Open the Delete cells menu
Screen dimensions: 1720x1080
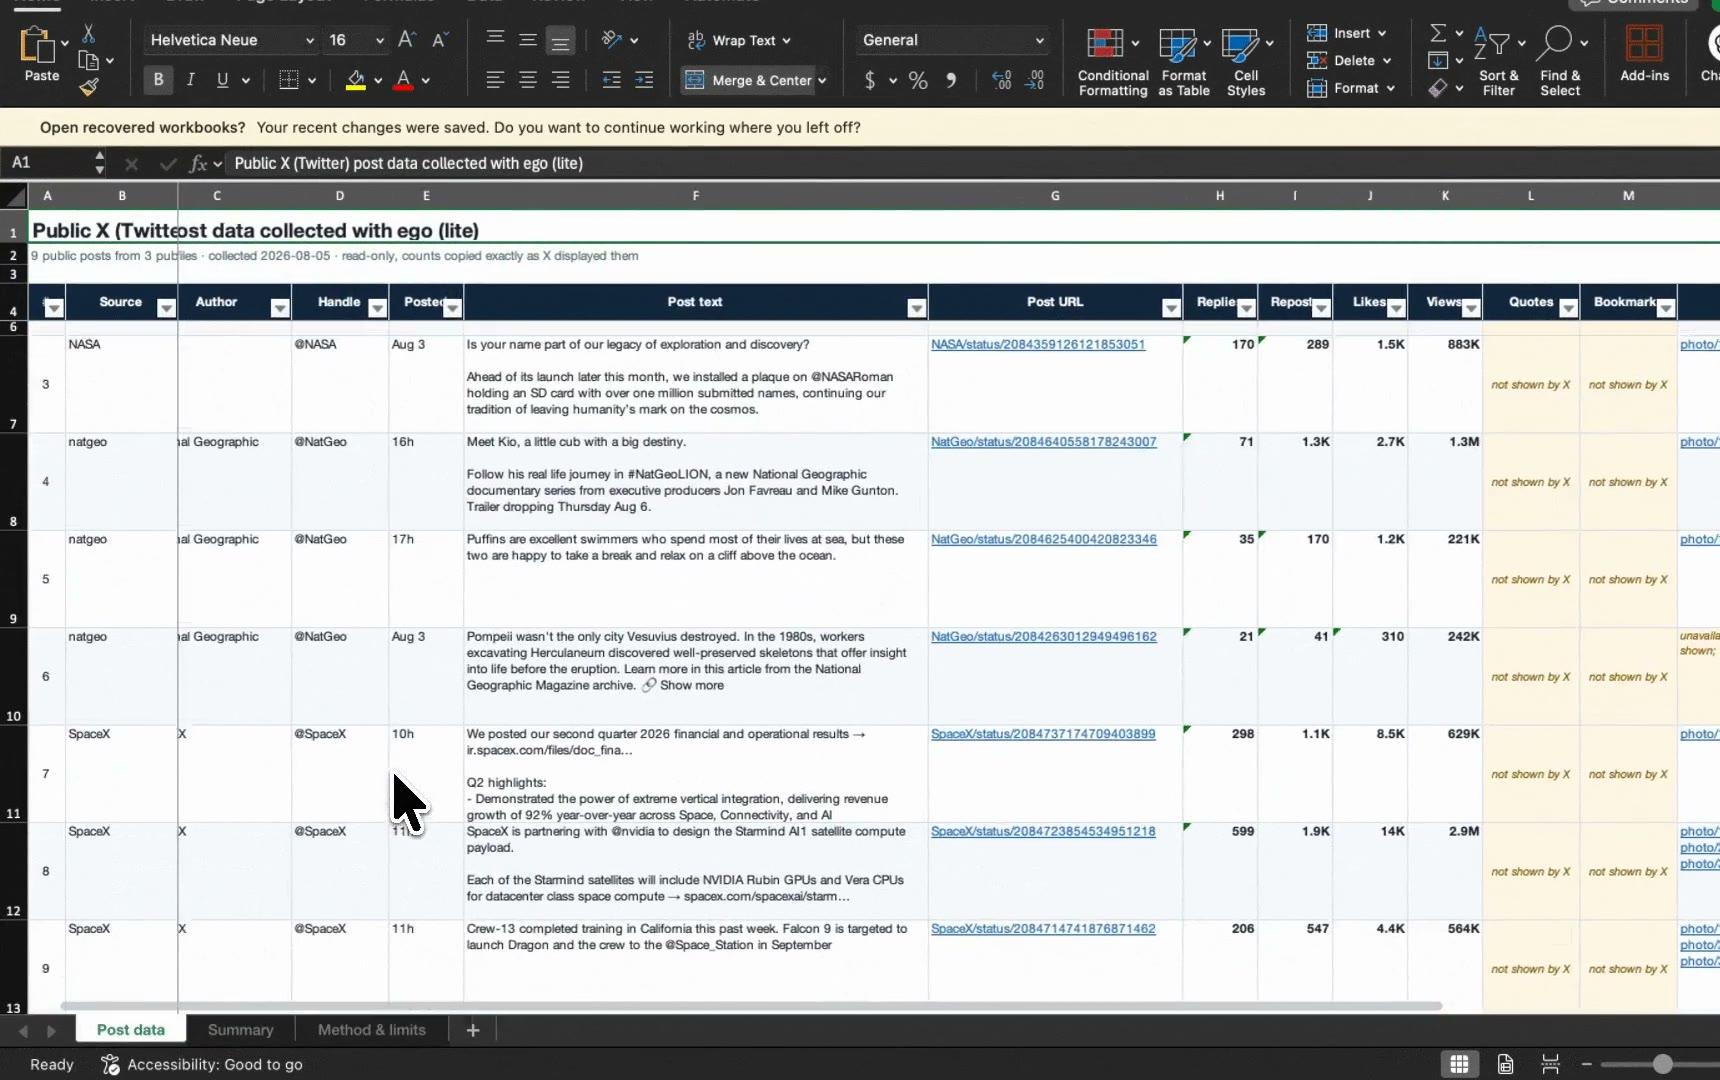[1350, 60]
